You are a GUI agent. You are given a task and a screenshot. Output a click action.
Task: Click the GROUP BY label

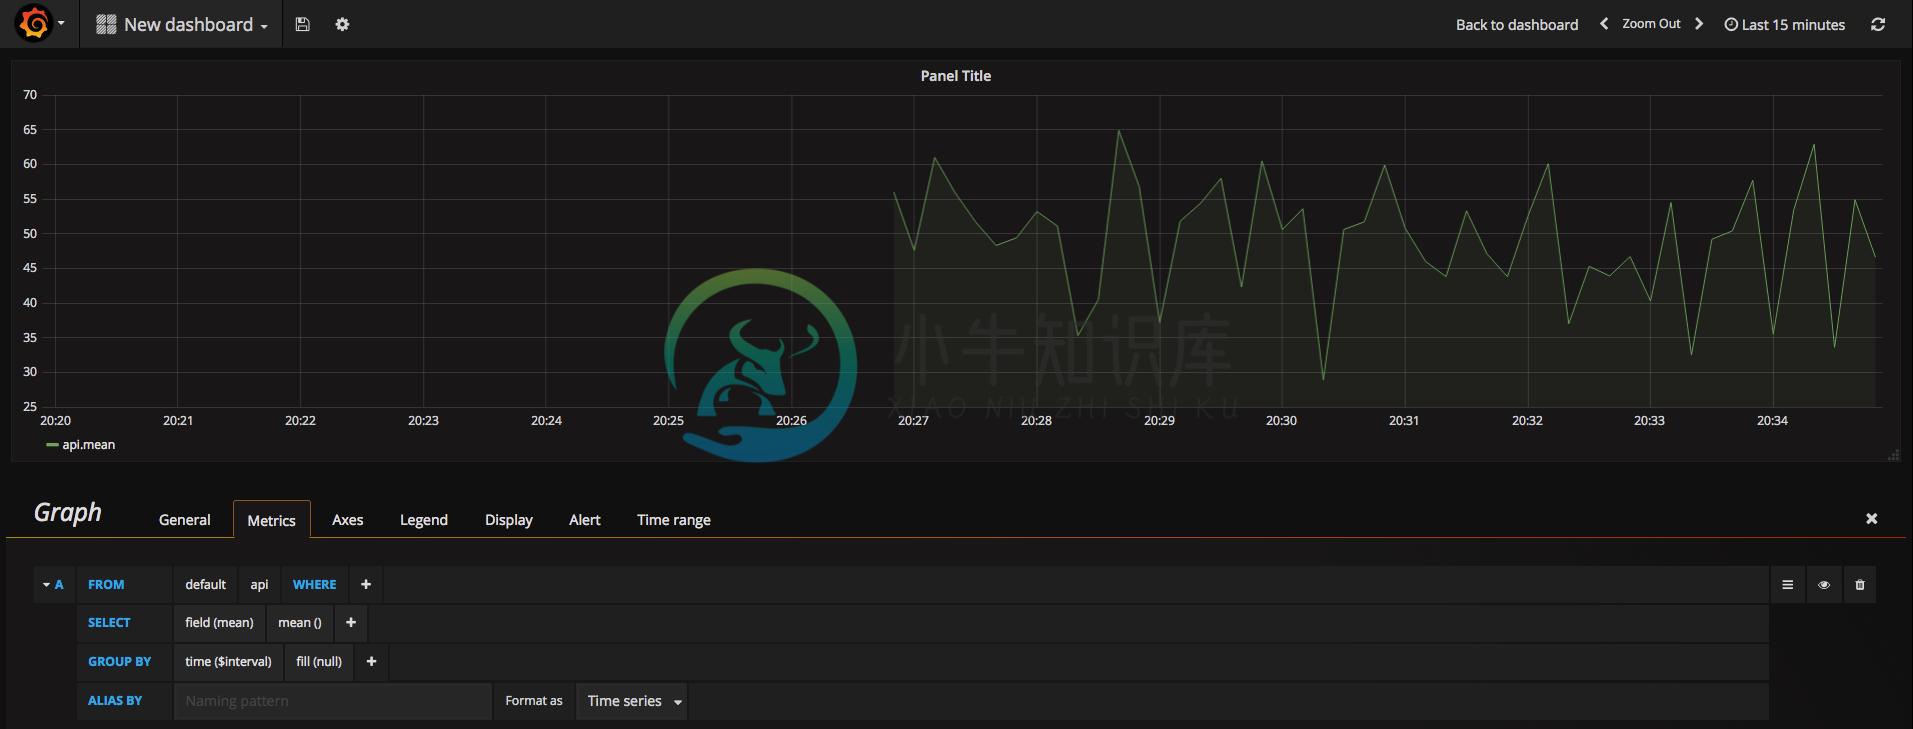pos(119,661)
